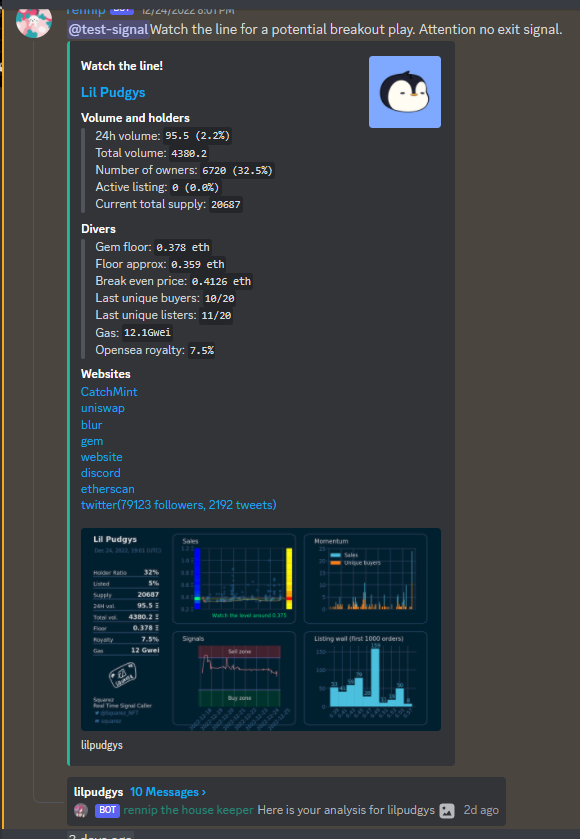Click the rennip bot avatar

point(34,20)
